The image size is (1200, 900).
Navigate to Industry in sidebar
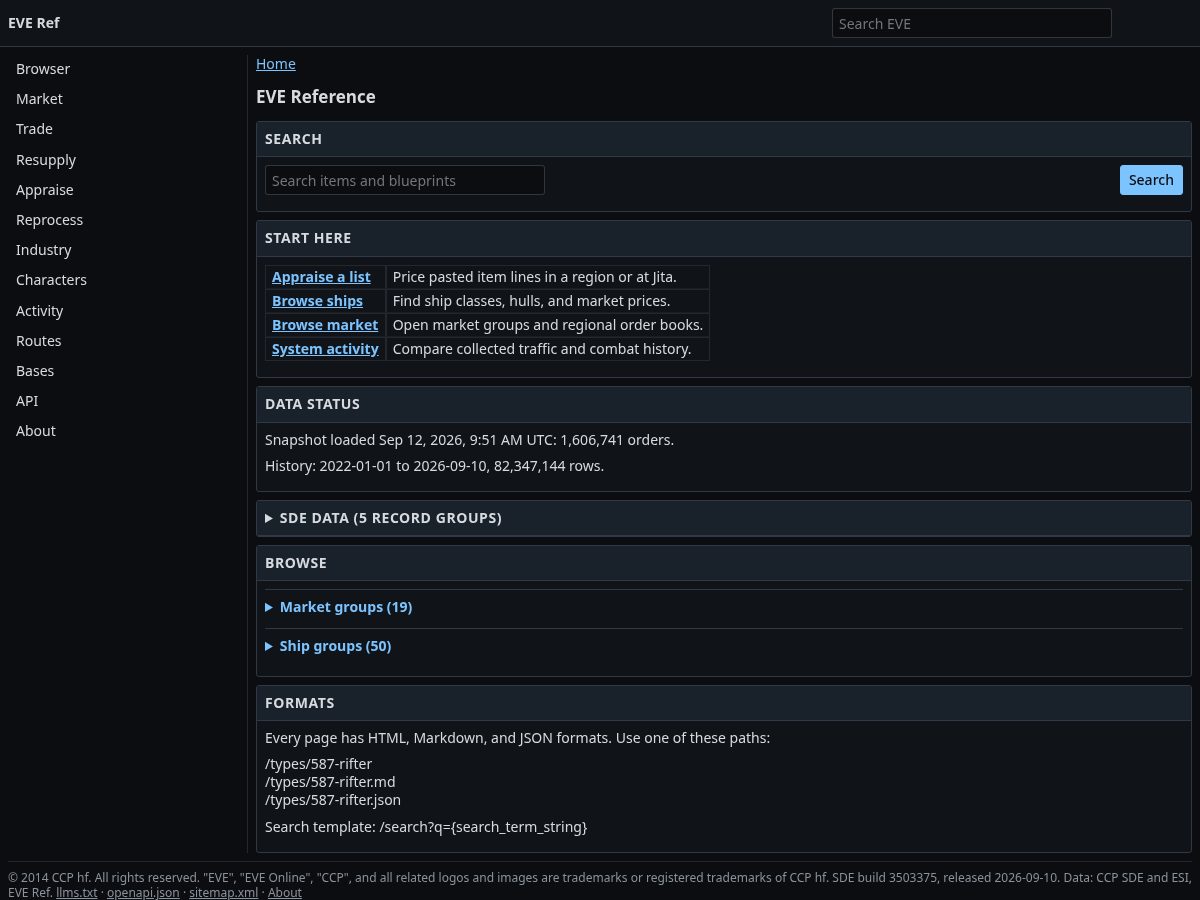click(44, 250)
